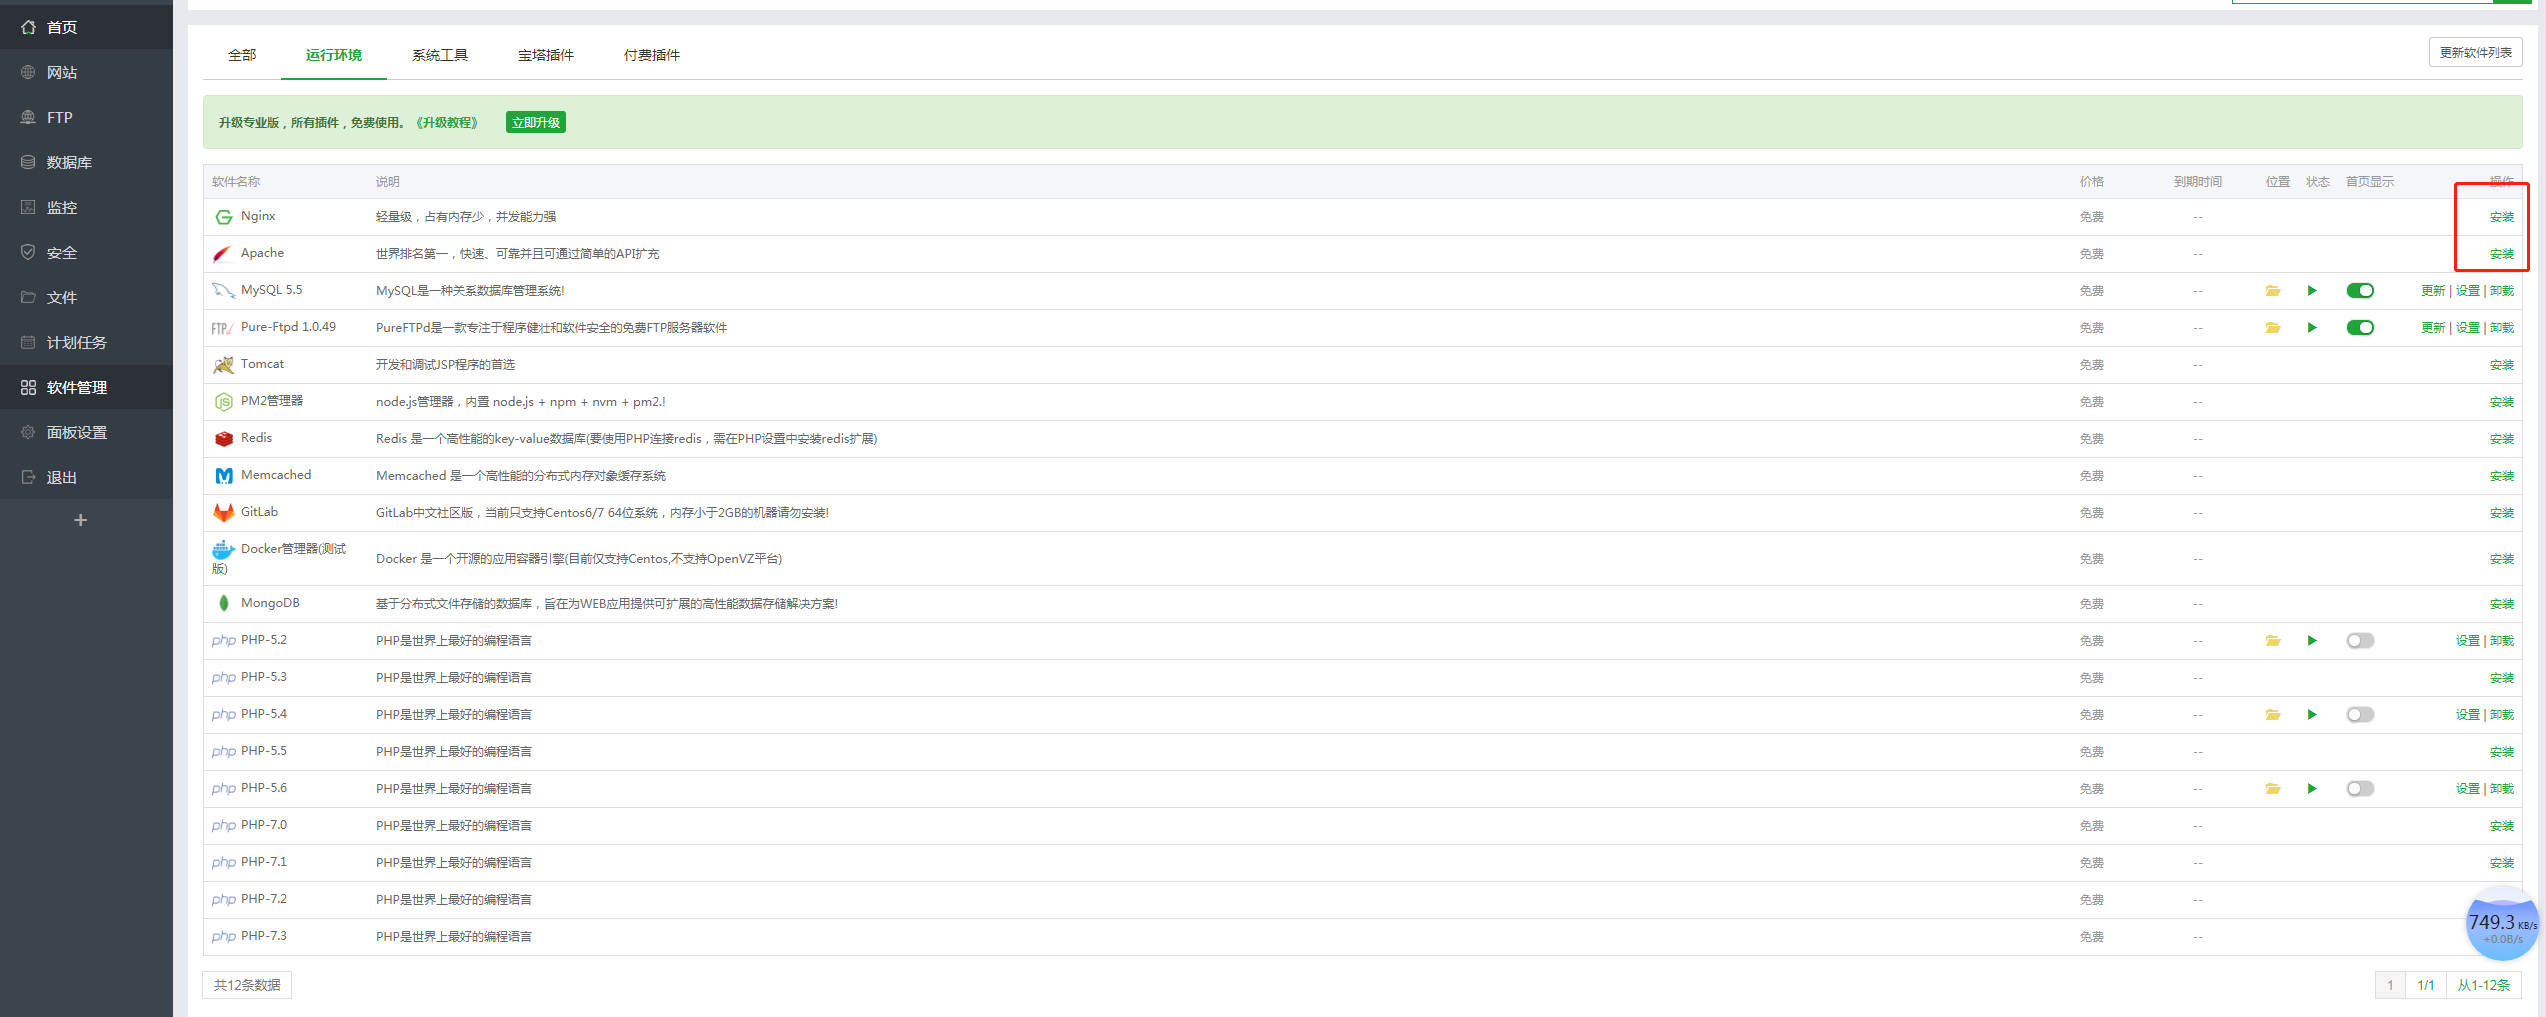Image resolution: width=2546 pixels, height=1017 pixels.
Task: Click page number 1 in pagination
Action: click(x=2390, y=985)
